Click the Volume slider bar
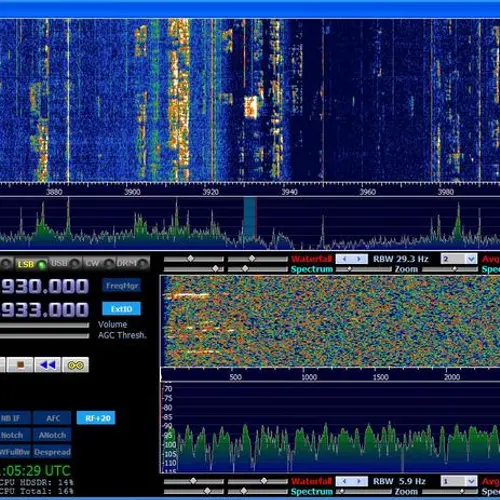The image size is (500, 500). point(44,325)
